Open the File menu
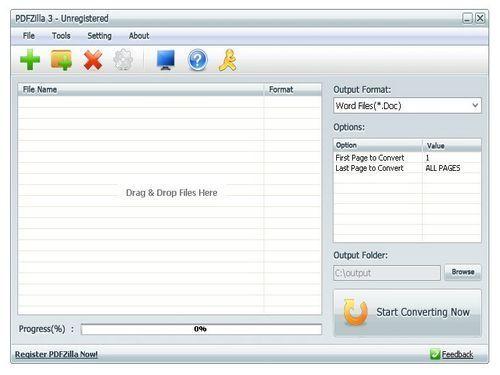 click(x=29, y=36)
